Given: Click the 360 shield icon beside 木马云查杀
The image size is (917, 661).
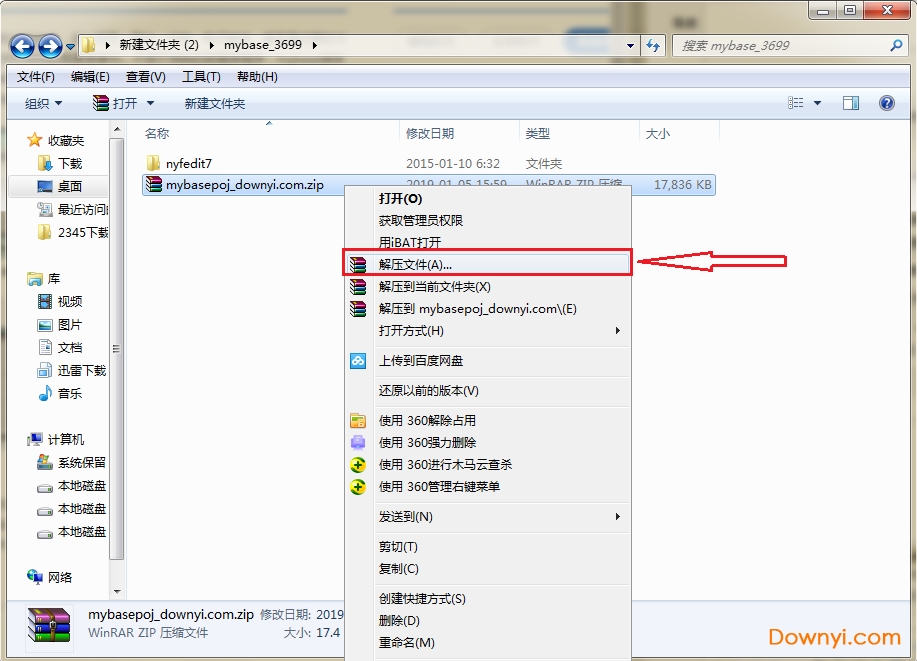Looking at the screenshot, I should point(358,464).
